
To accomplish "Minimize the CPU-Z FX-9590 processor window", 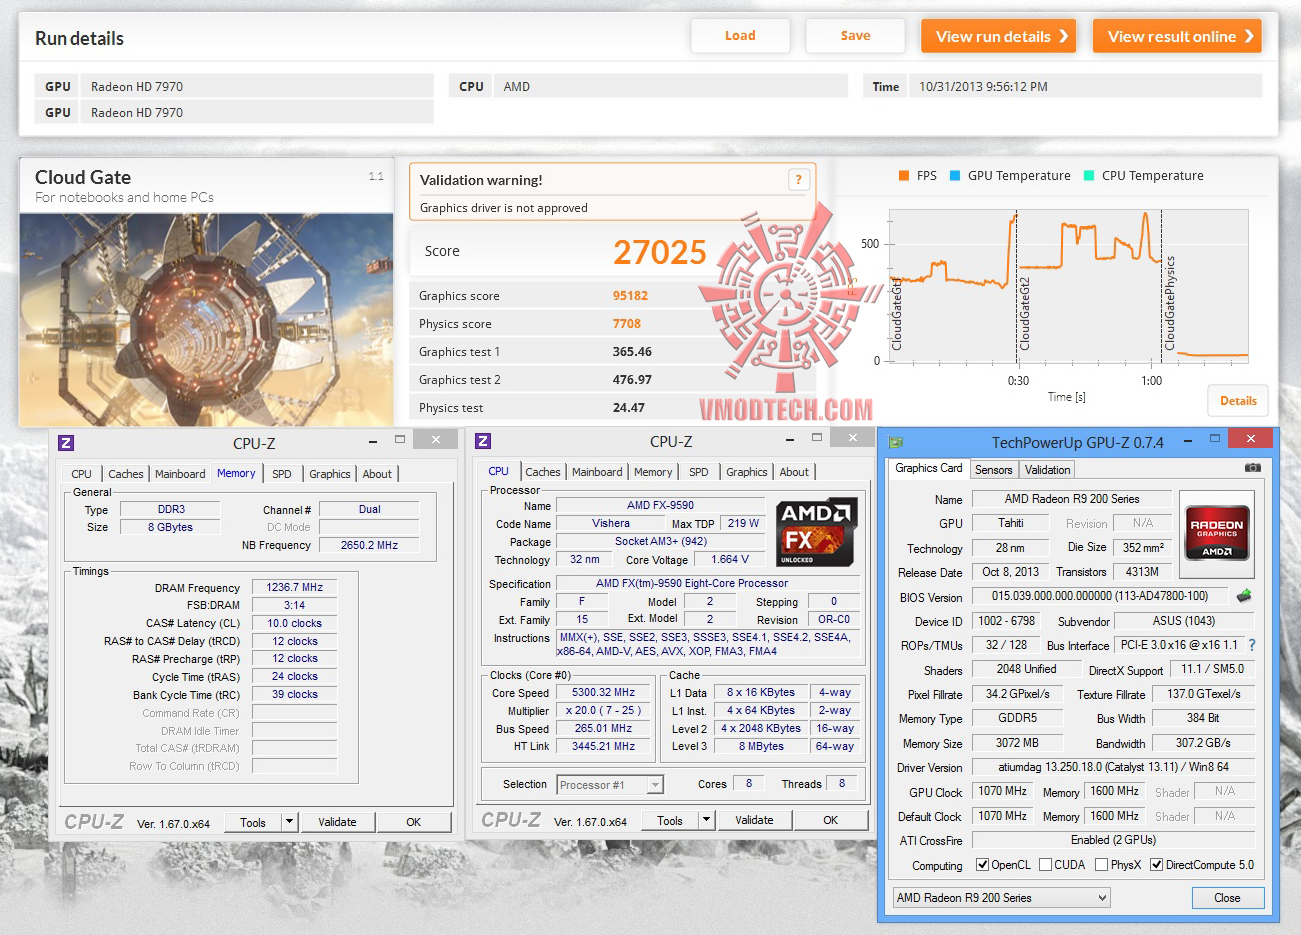I will coord(790,438).
